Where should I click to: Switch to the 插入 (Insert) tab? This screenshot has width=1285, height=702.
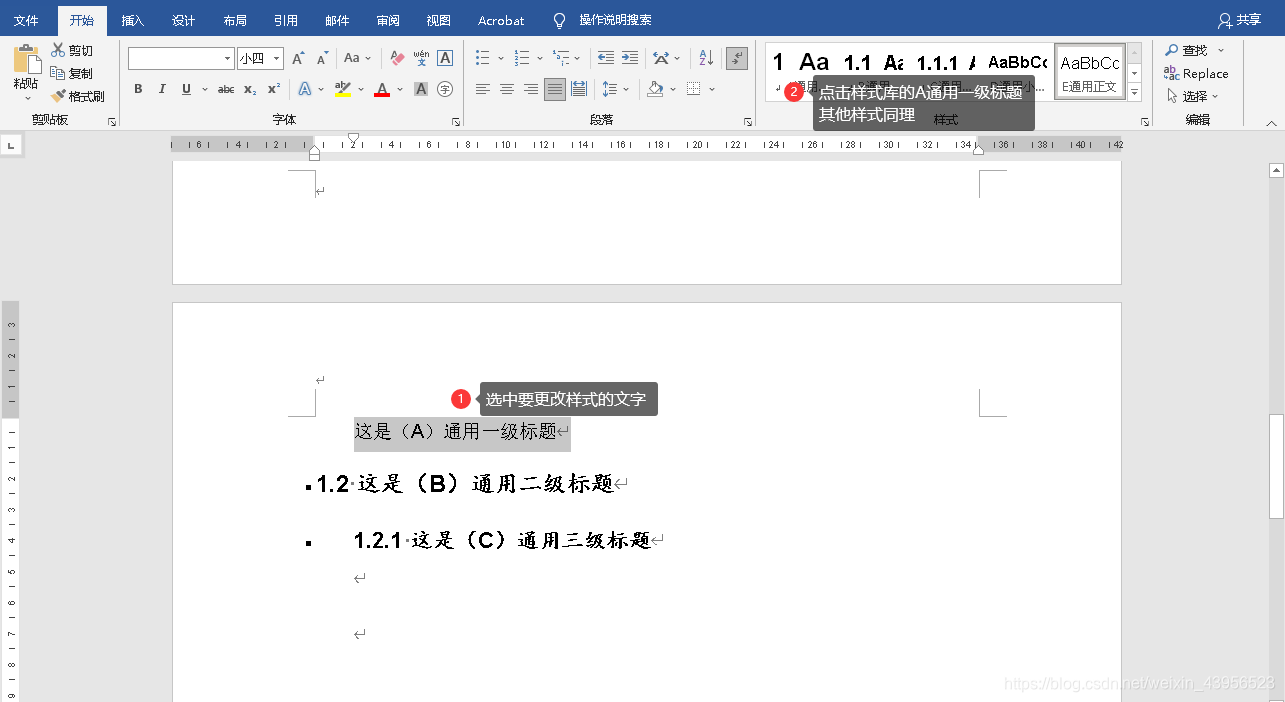pyautogui.click(x=133, y=20)
